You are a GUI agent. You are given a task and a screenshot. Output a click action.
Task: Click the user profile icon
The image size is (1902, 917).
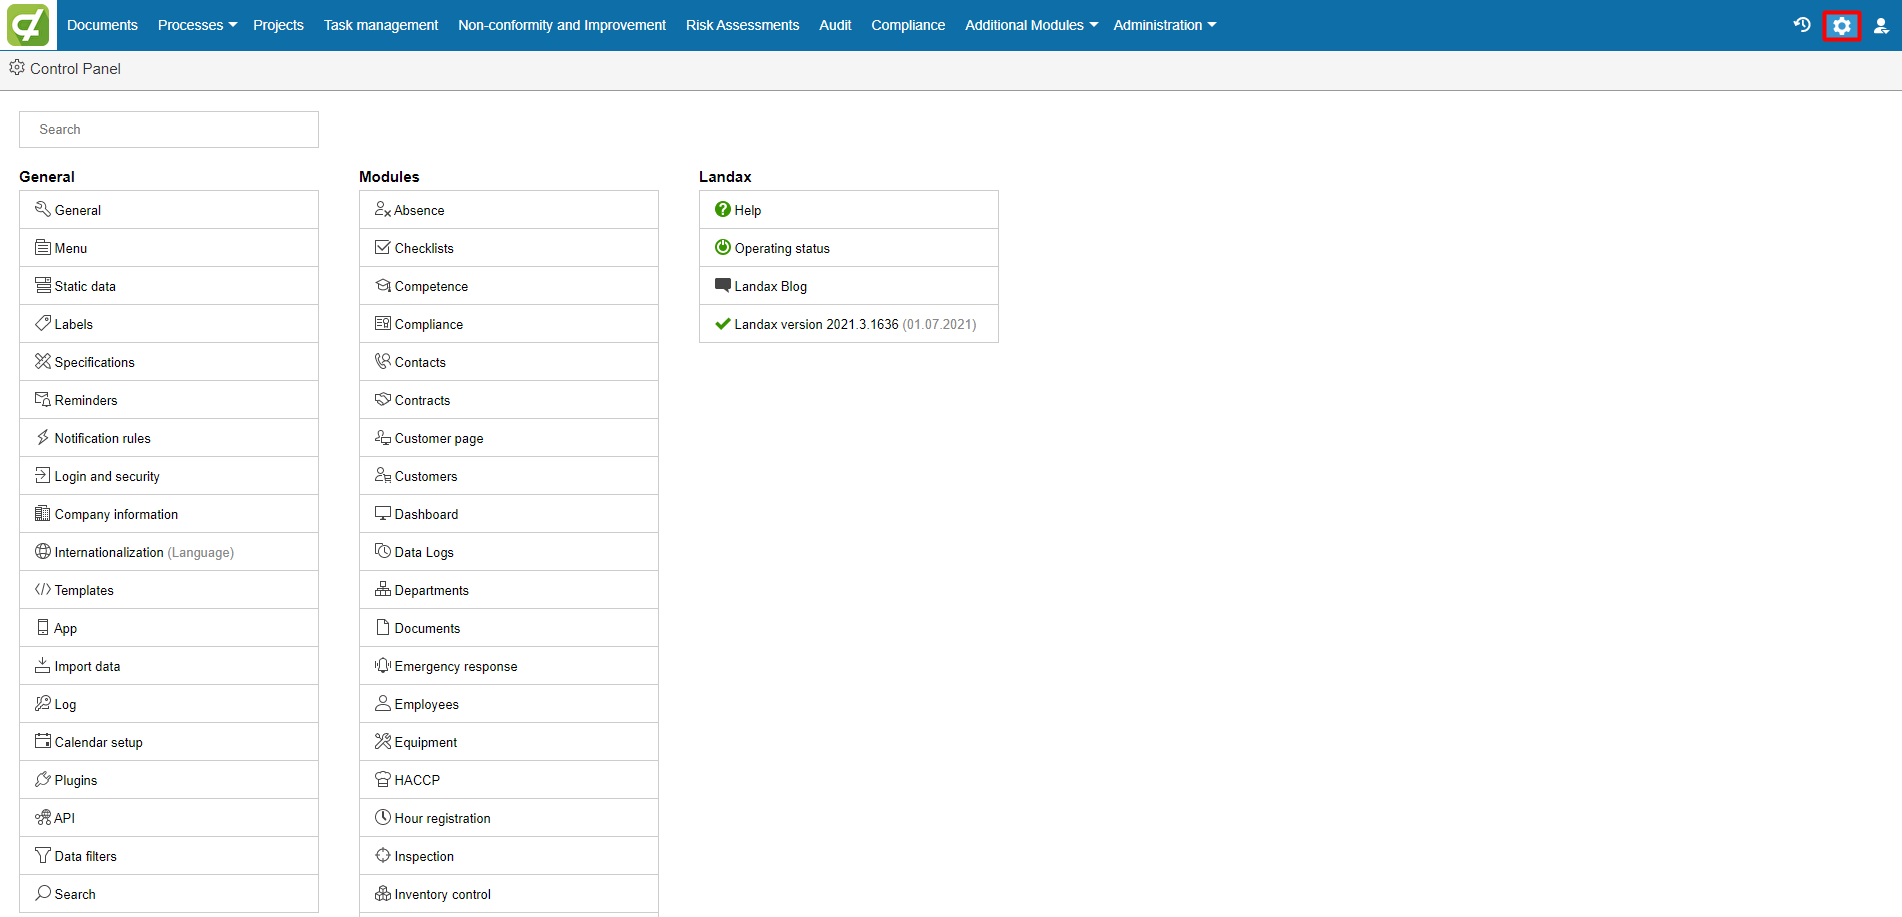(1881, 26)
